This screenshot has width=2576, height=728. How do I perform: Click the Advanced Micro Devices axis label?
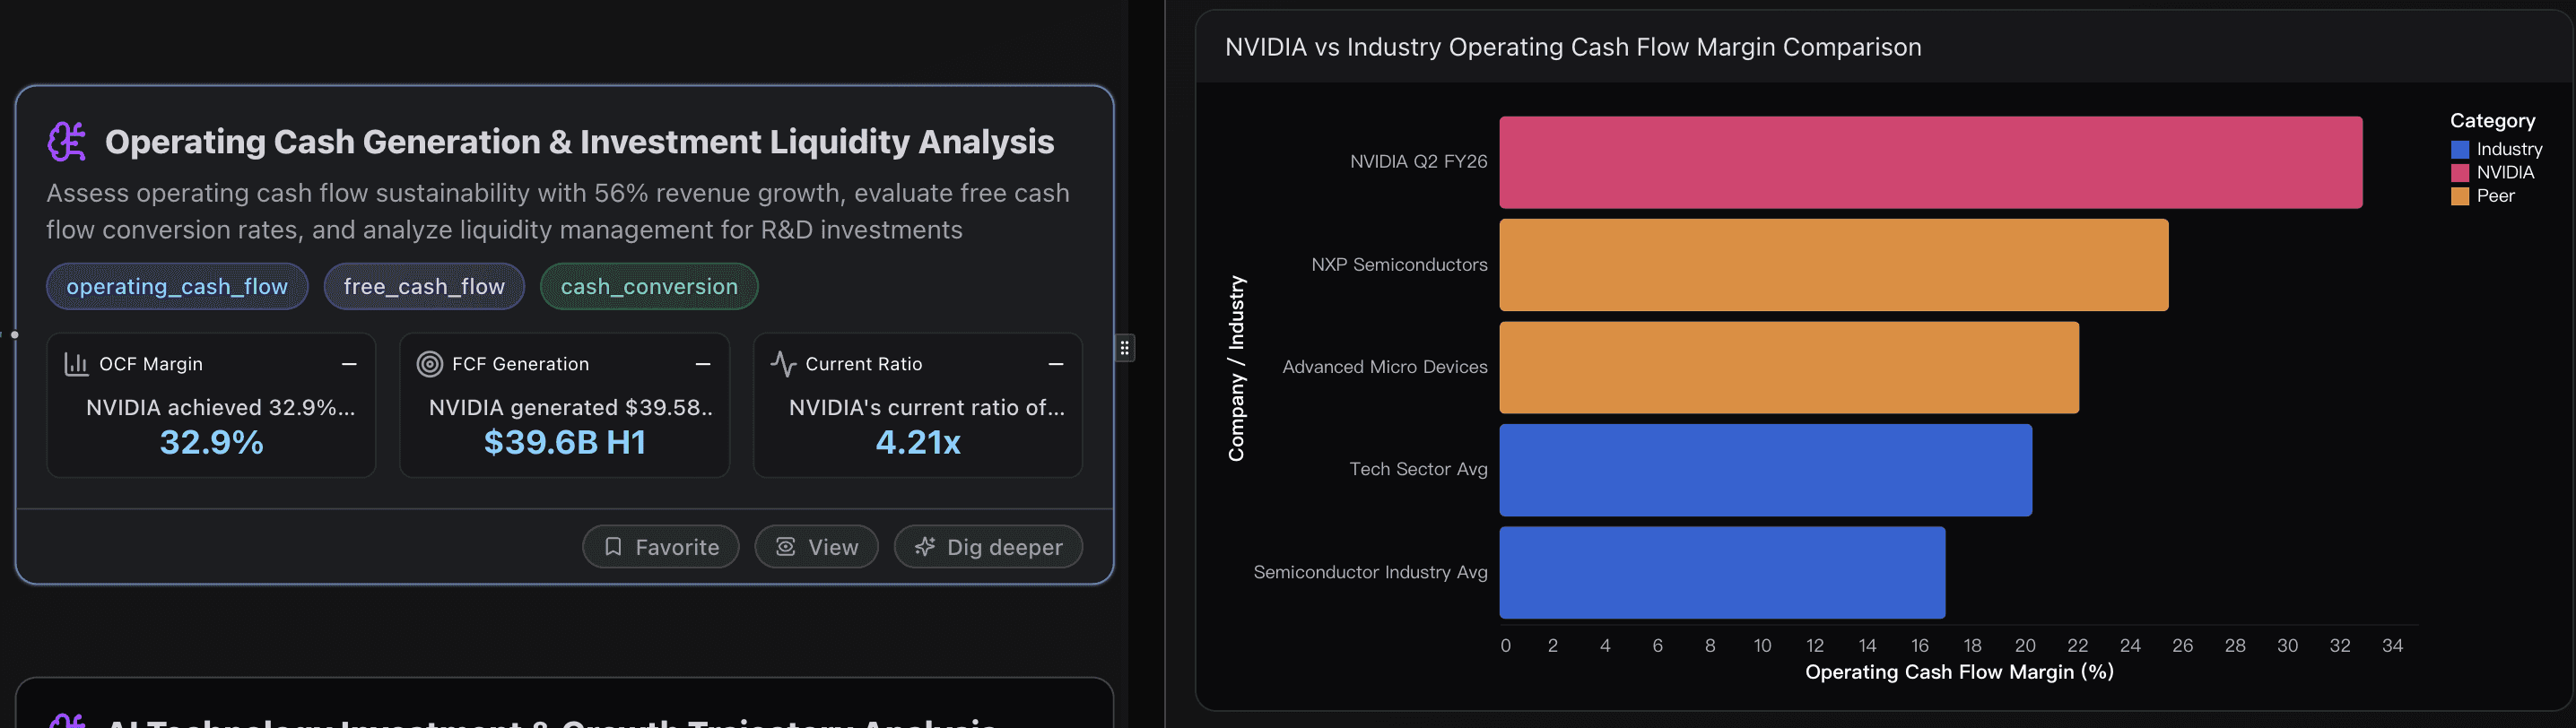point(1385,367)
